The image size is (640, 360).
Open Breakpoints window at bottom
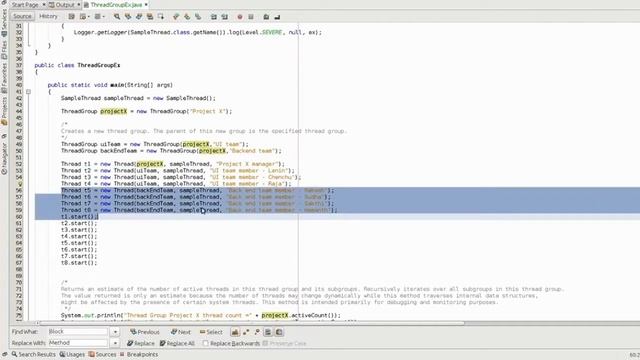click(138, 354)
